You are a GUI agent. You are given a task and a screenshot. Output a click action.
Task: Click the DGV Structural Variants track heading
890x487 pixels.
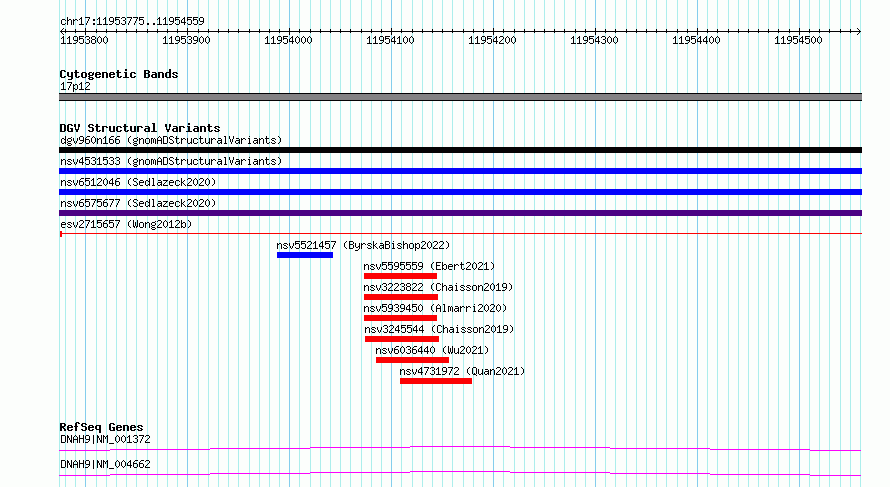[x=140, y=128]
